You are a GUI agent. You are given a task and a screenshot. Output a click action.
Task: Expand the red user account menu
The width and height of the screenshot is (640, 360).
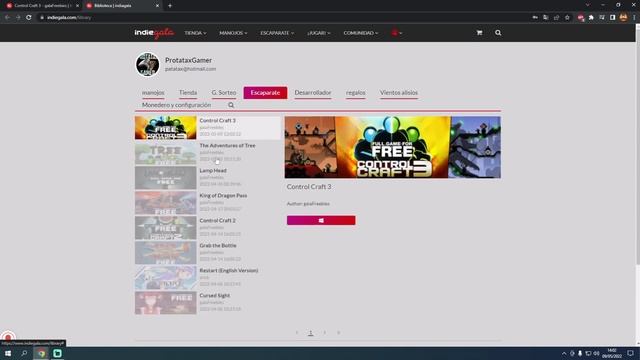coord(396,33)
